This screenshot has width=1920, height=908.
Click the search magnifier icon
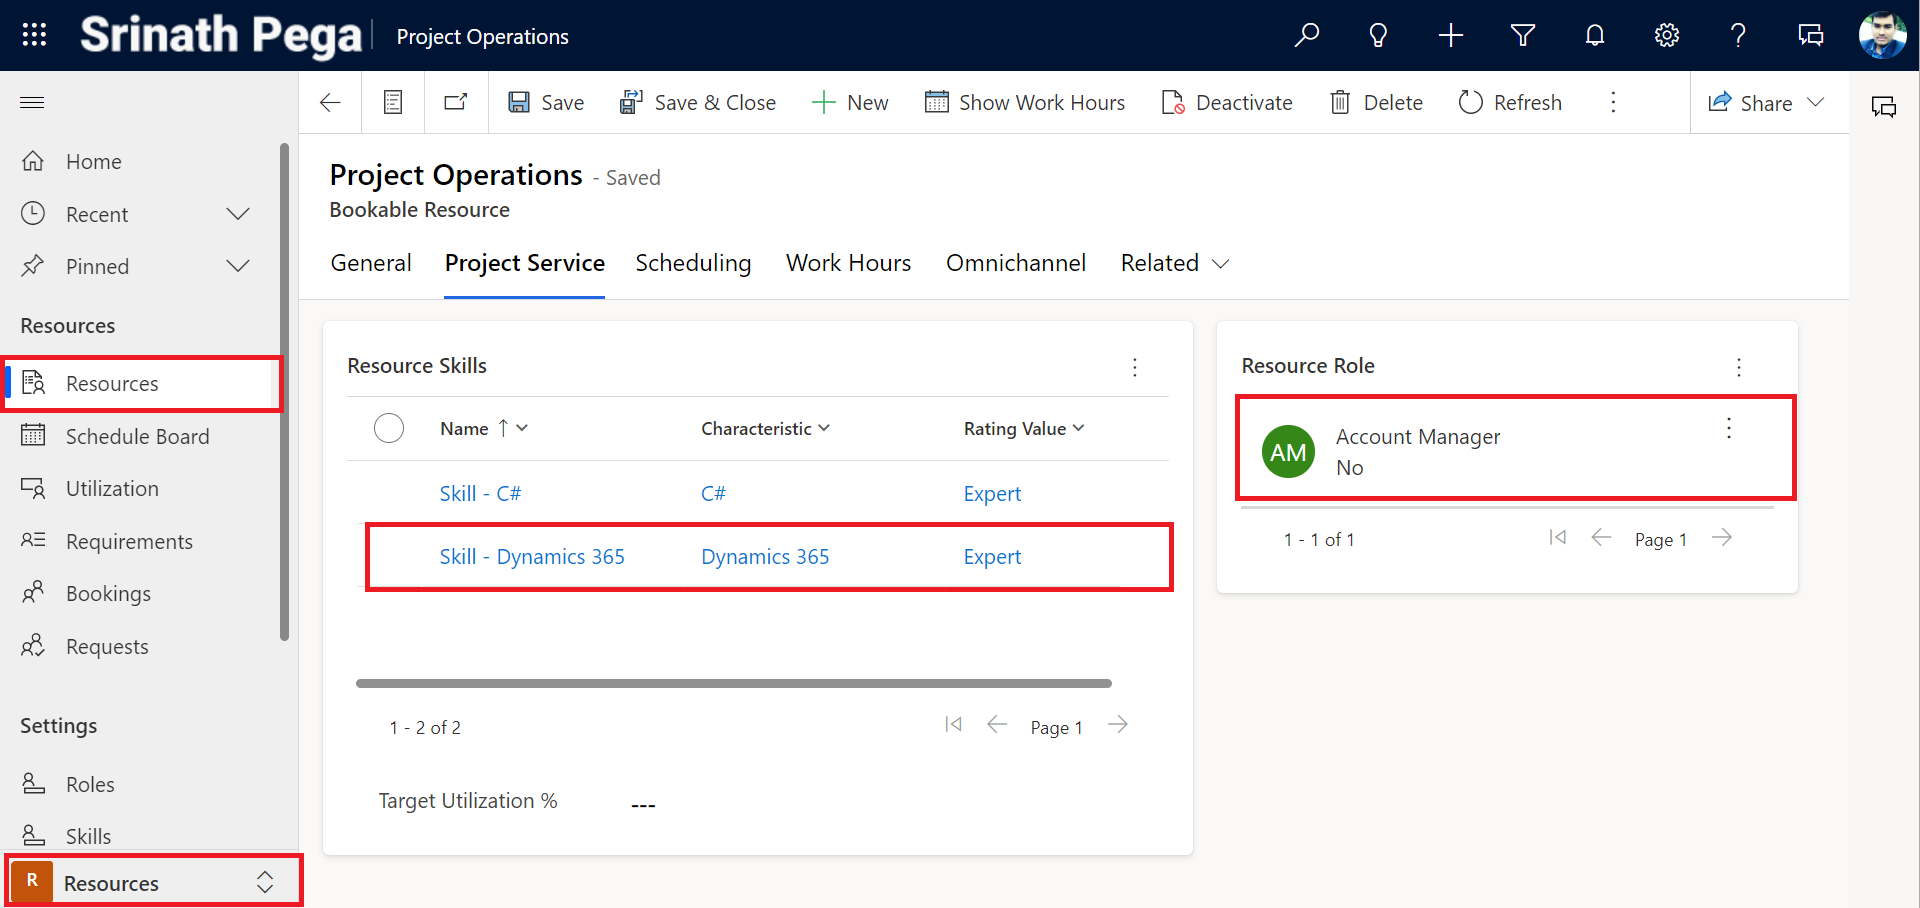(1306, 36)
